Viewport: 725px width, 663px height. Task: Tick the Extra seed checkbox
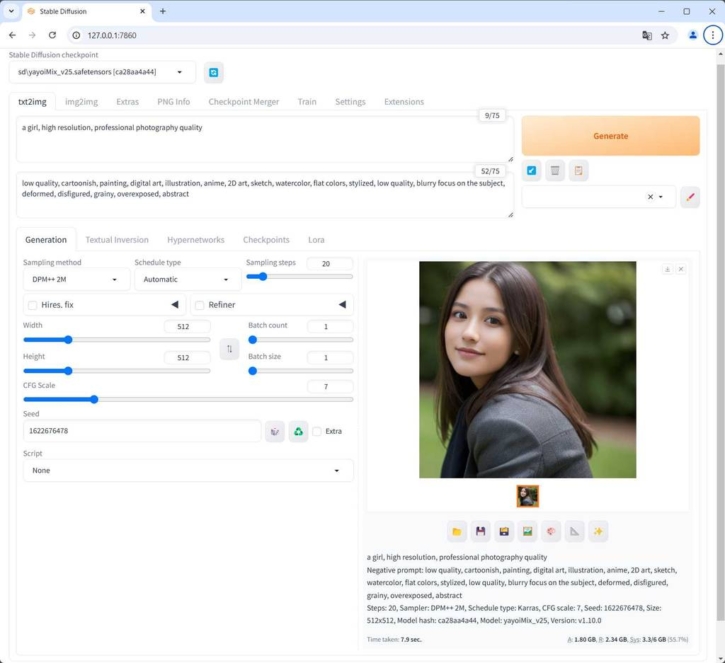point(317,431)
